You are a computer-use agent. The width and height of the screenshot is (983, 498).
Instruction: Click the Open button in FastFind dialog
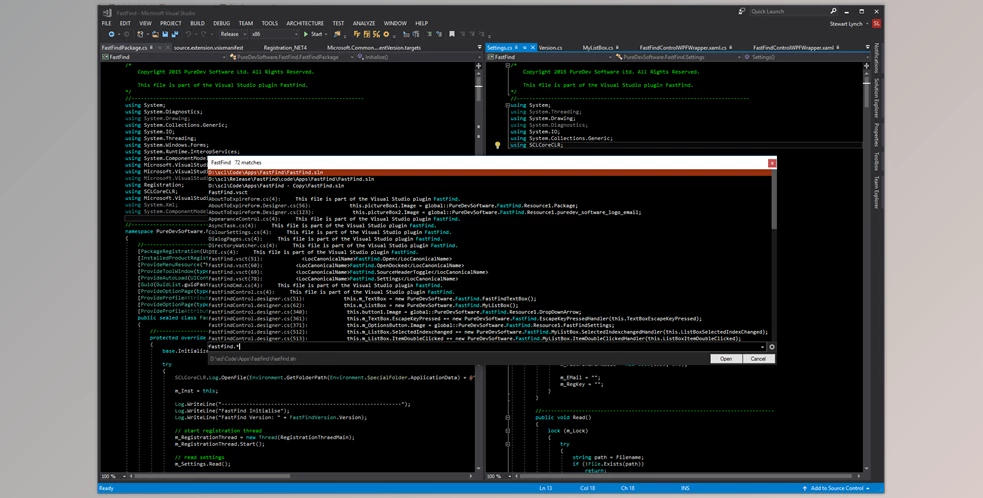coord(726,359)
